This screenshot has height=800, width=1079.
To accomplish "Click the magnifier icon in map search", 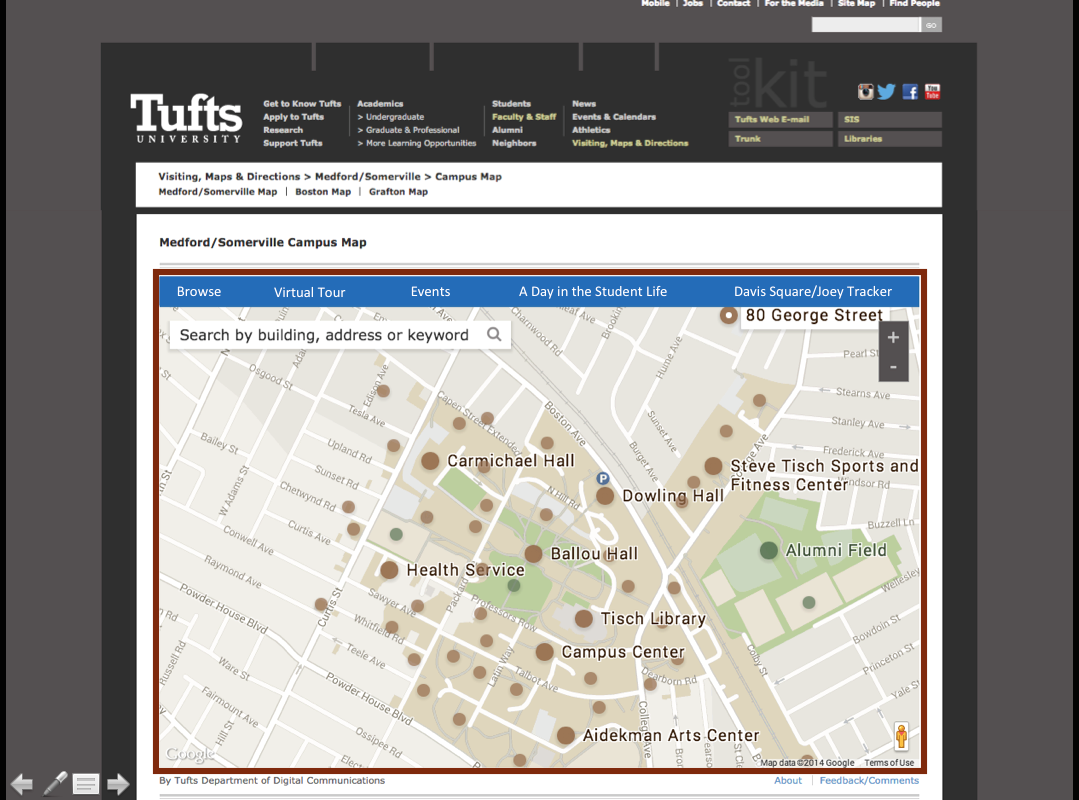I will (494, 335).
